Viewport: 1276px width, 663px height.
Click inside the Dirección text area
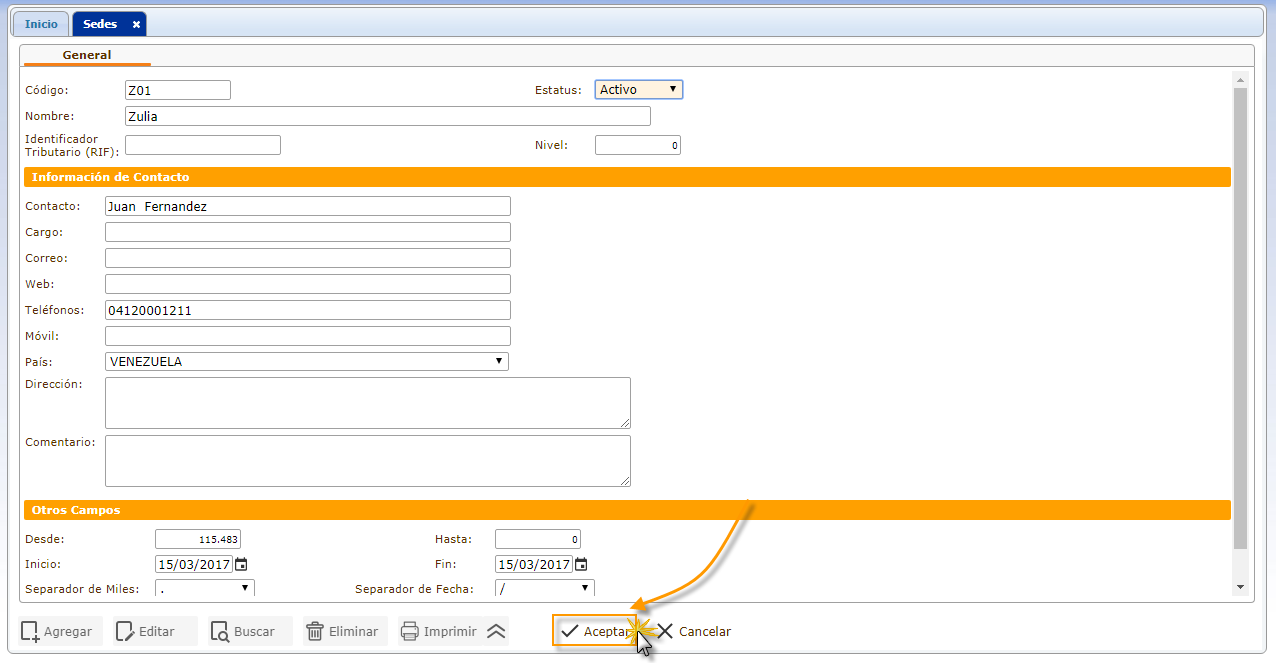click(368, 403)
